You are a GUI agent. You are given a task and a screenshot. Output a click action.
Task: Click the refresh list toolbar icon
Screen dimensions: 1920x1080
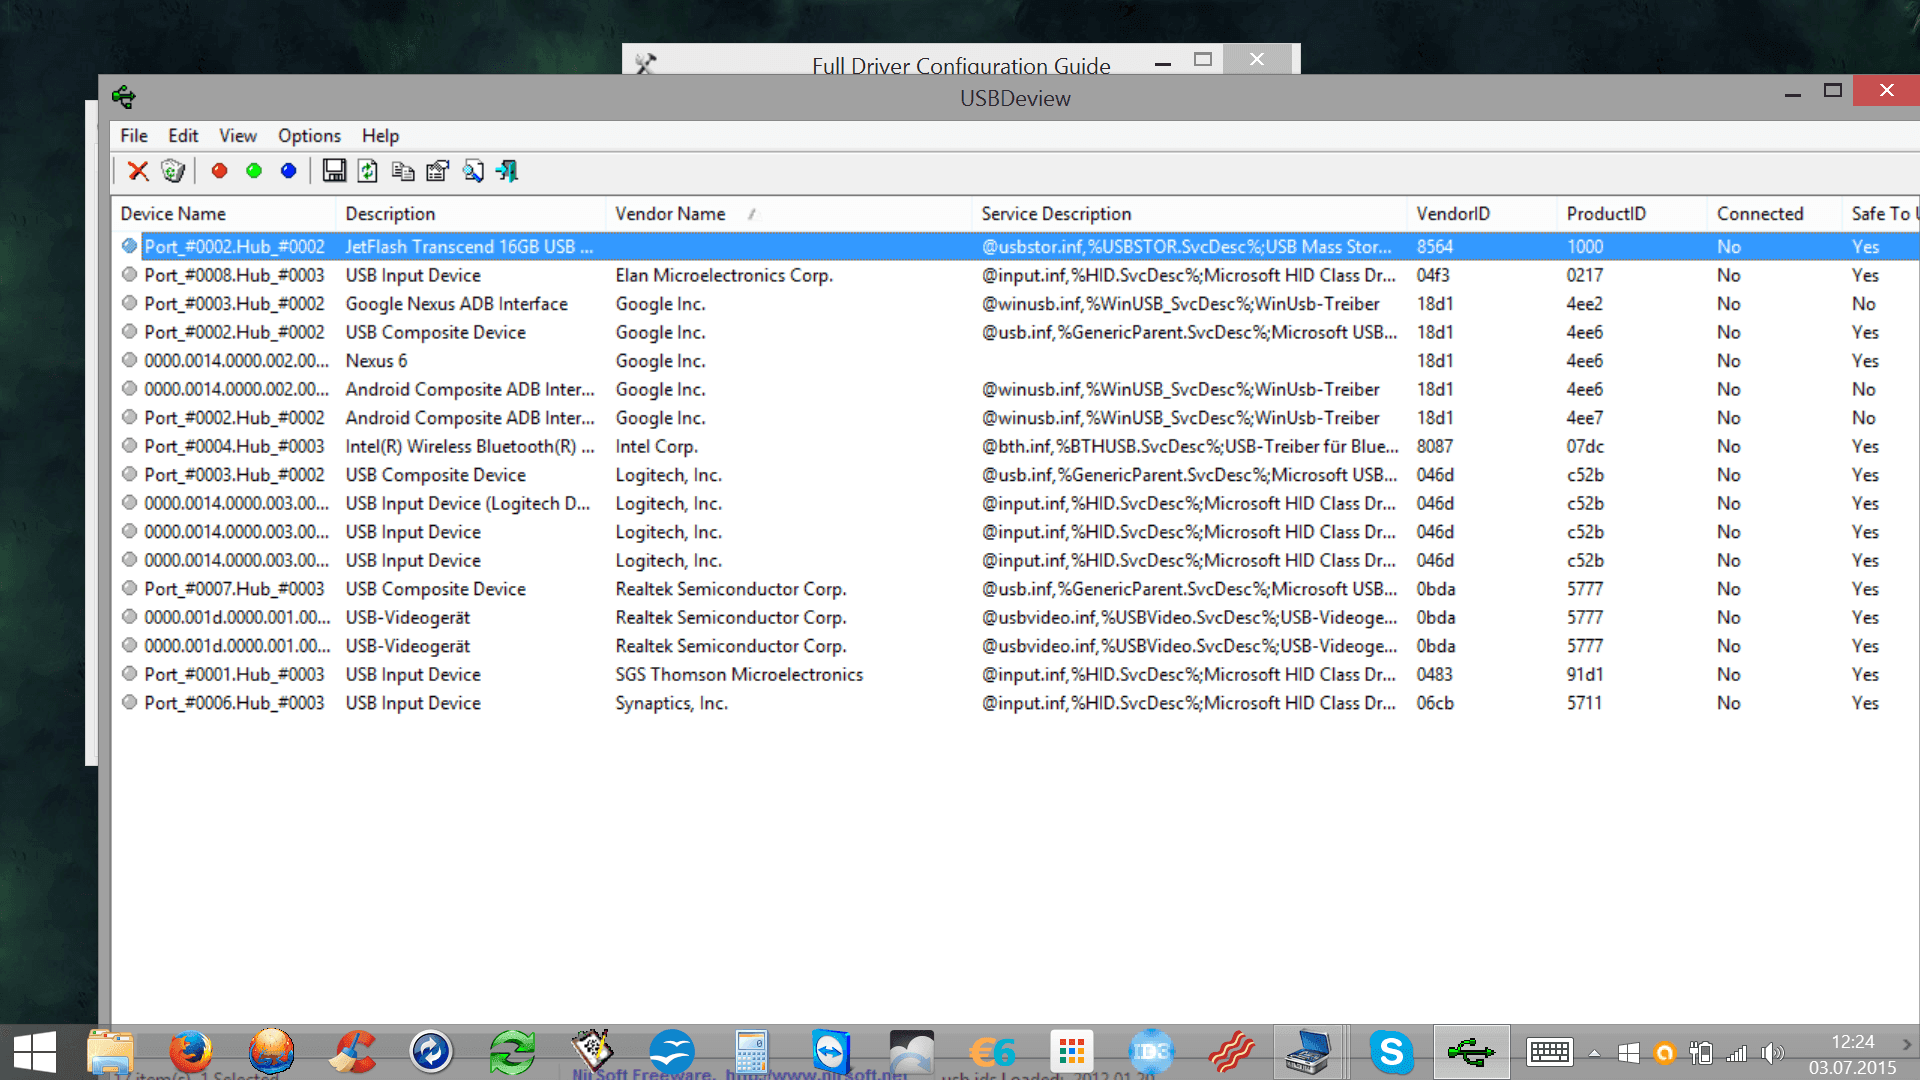368,171
